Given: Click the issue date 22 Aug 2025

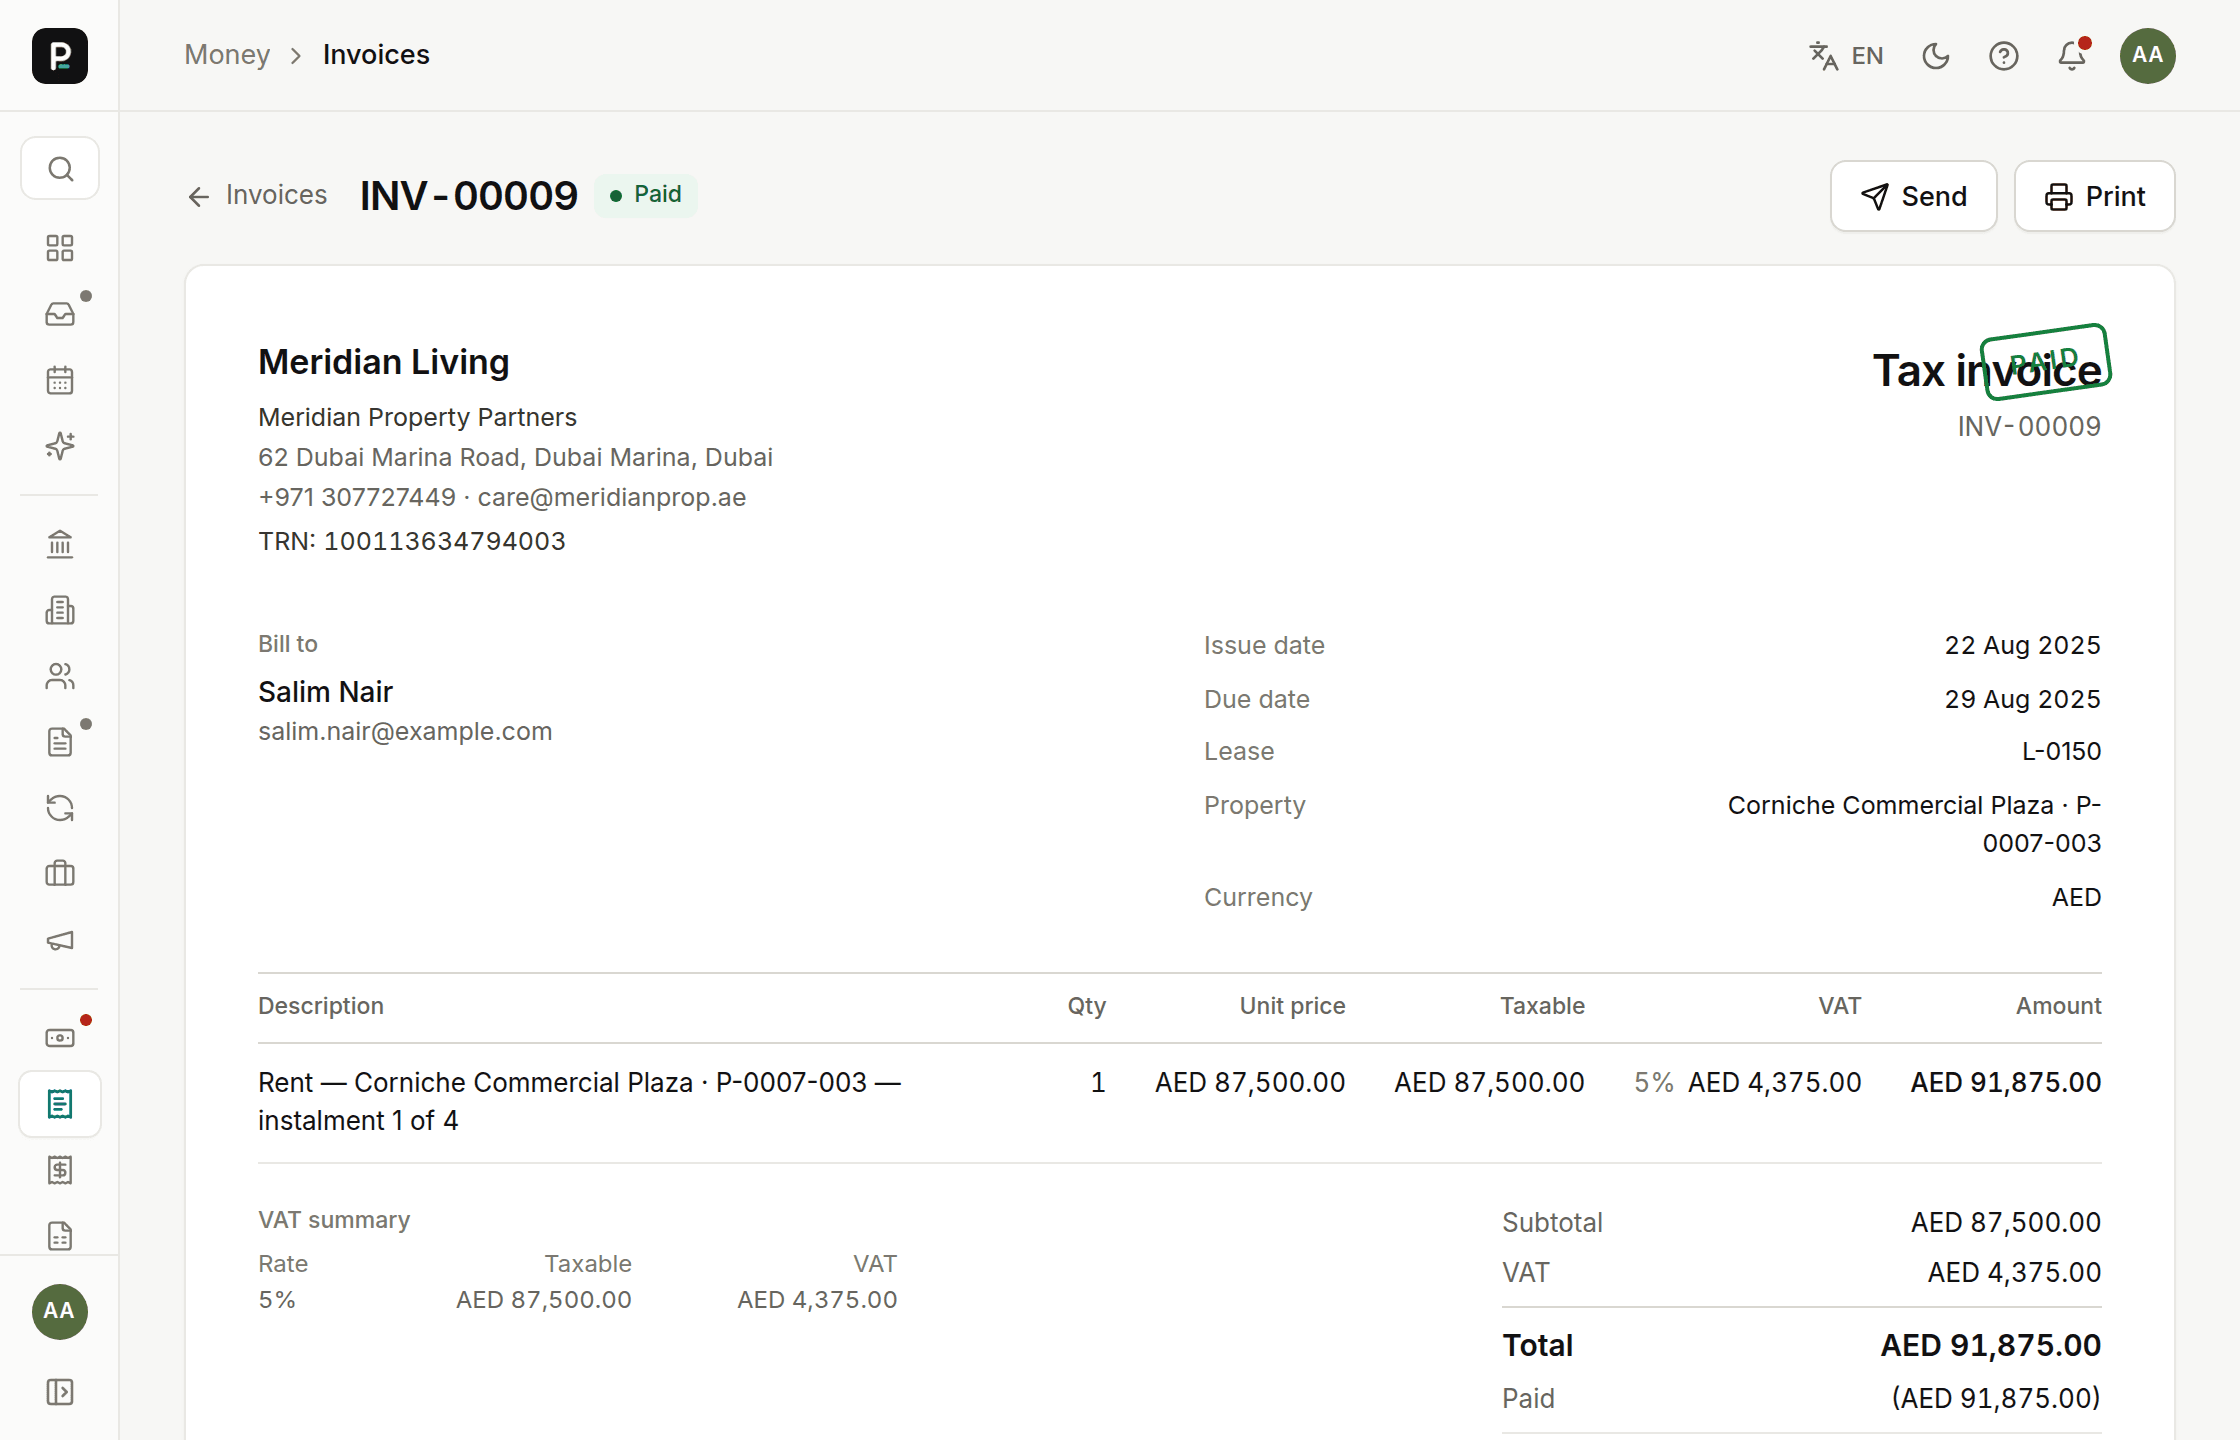Looking at the screenshot, I should coord(2022,645).
